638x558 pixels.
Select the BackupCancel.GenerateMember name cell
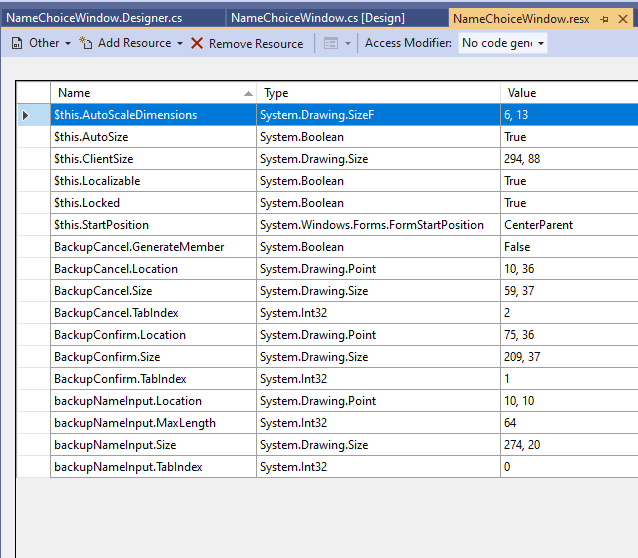click(x=153, y=247)
